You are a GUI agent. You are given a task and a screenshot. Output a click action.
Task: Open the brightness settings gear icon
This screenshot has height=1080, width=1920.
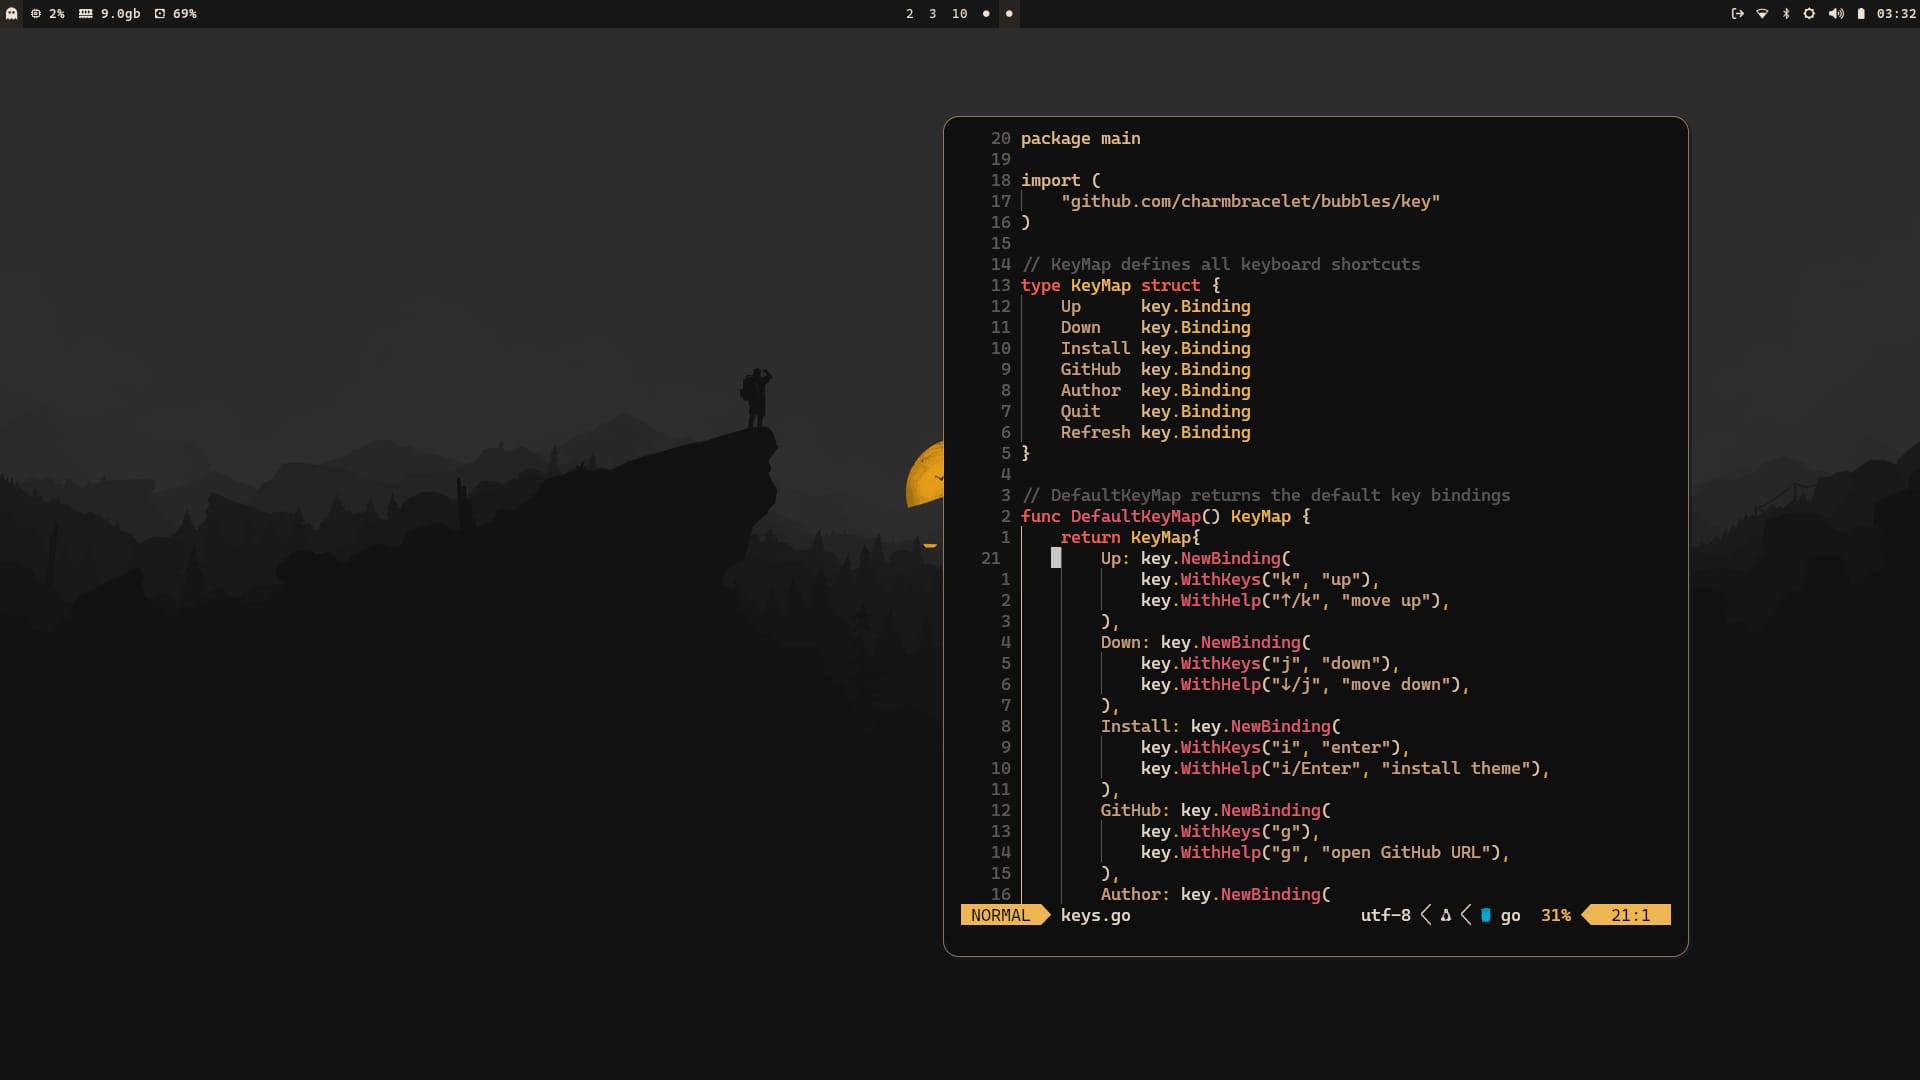coord(1809,14)
